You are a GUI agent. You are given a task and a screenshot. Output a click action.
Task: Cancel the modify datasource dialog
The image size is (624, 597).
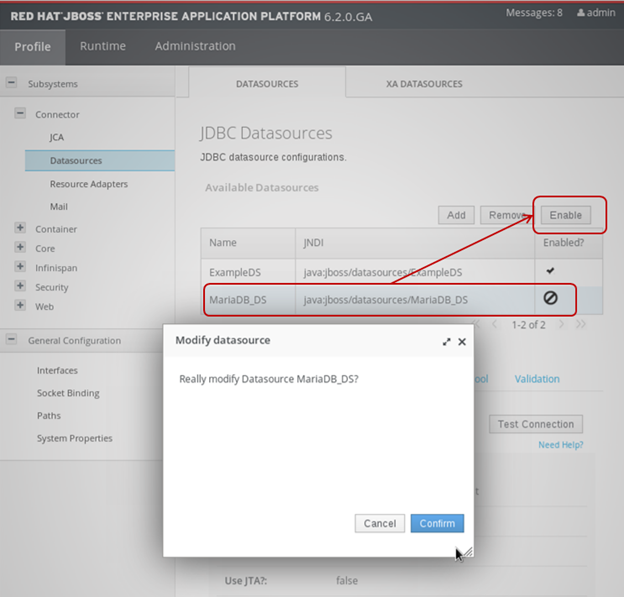[379, 523]
